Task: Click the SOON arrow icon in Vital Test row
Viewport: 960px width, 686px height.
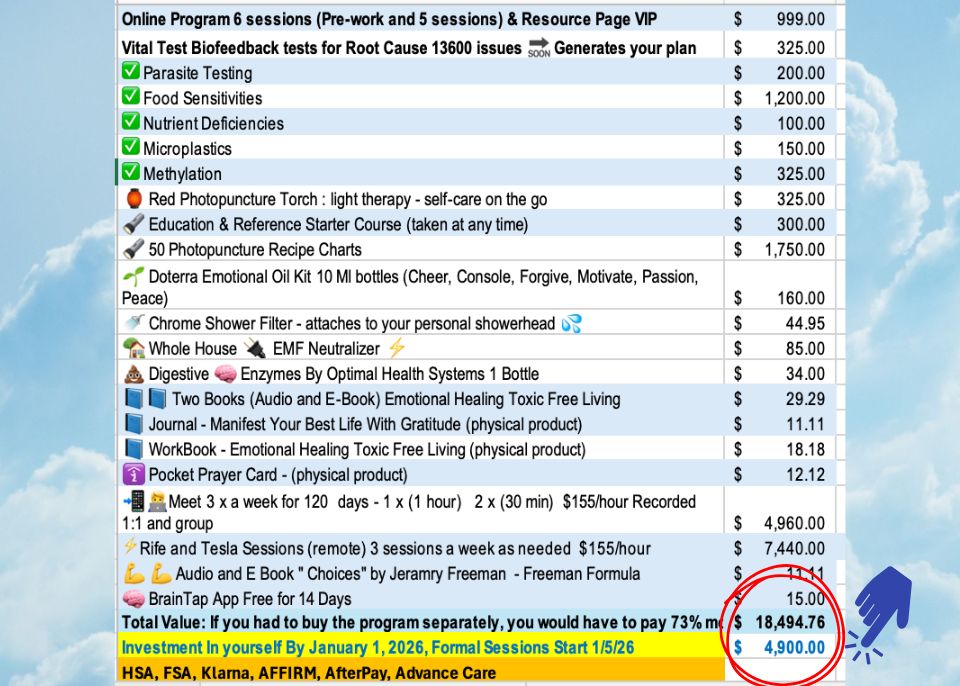Action: coord(539,47)
